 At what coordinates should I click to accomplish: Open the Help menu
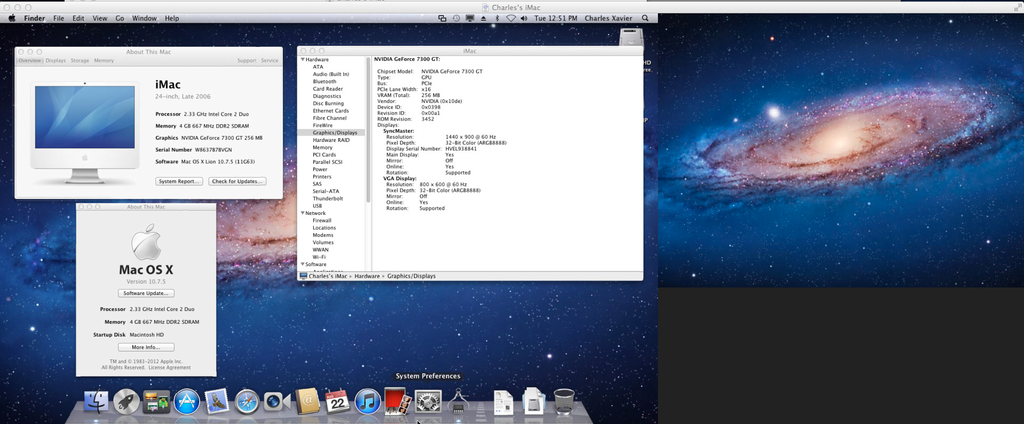[172, 18]
